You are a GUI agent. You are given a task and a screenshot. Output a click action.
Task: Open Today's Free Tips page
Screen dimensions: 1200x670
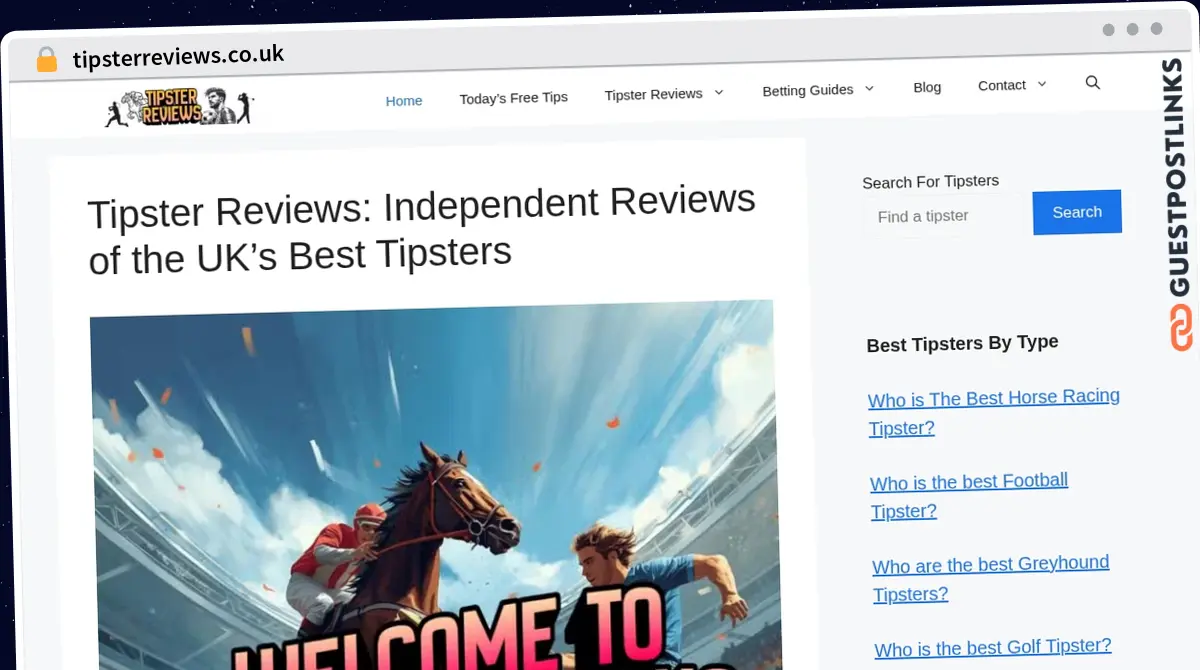coord(513,98)
